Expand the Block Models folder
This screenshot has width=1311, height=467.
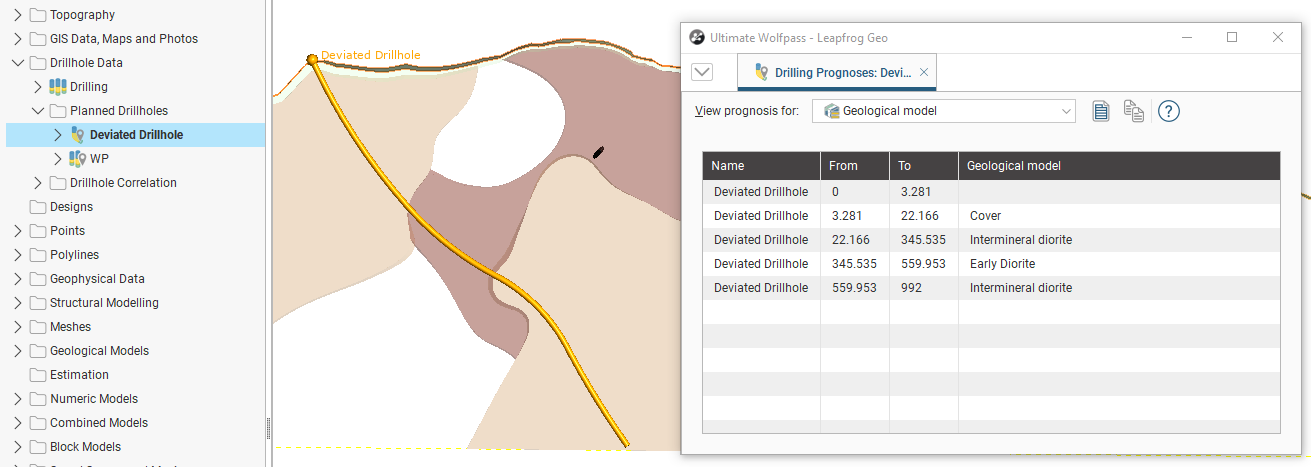click(x=17, y=447)
